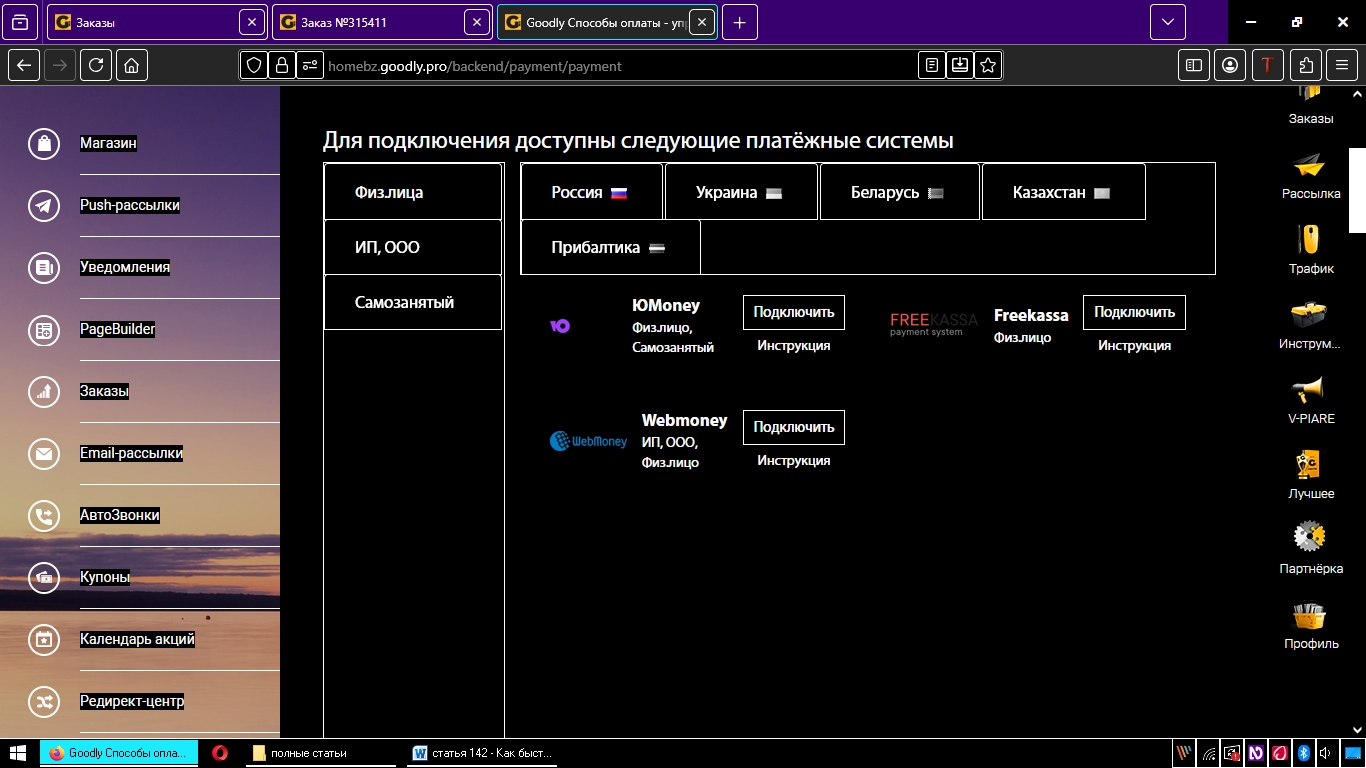The width and height of the screenshot is (1366, 768).
Task: Click the ЮMoney payment system logo
Action: tap(562, 324)
